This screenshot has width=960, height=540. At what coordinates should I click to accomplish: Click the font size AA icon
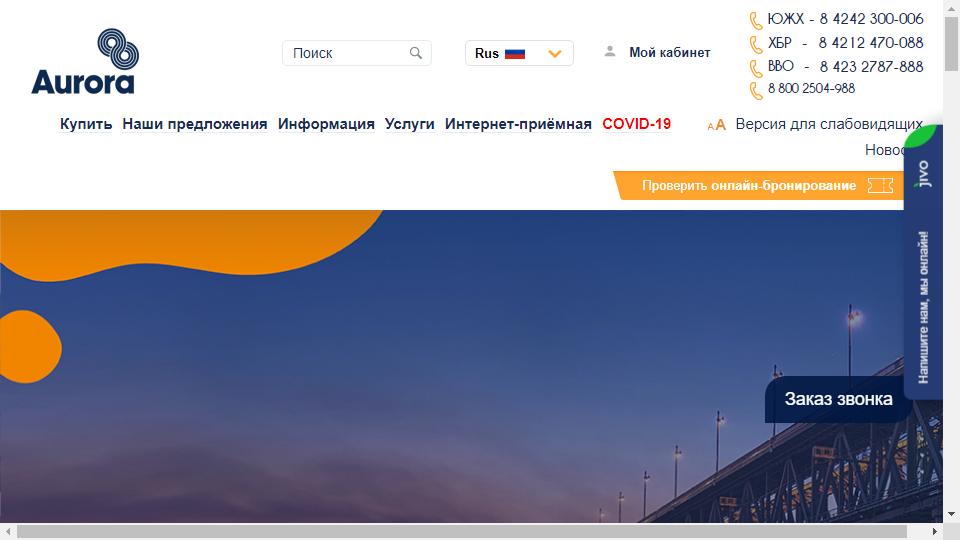(x=716, y=125)
